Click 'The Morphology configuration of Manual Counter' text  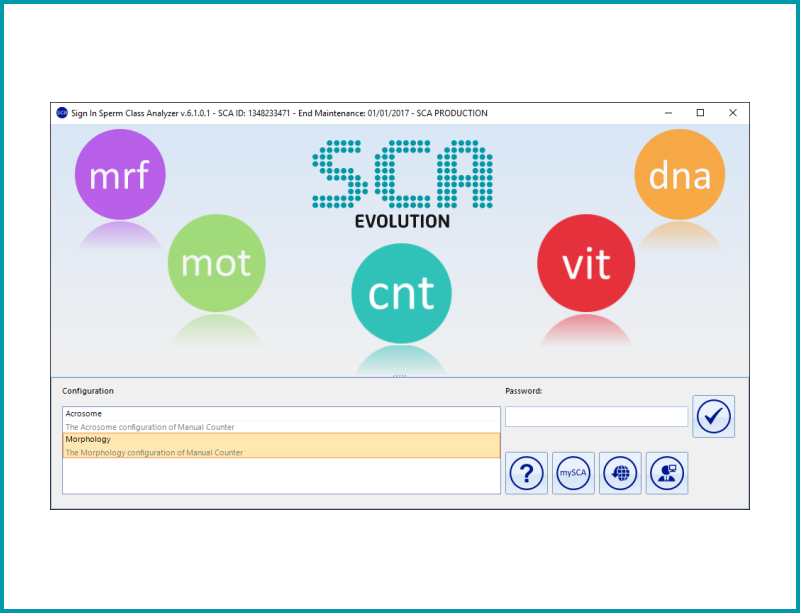pos(154,452)
